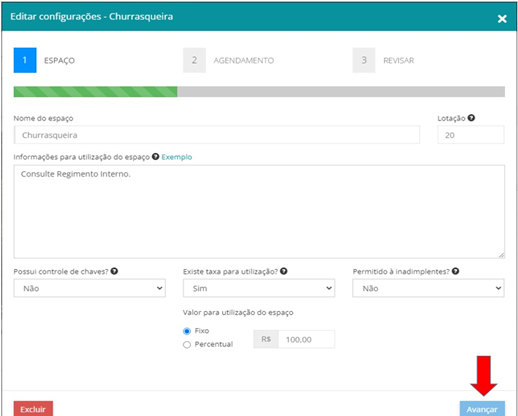Select the Fixo radio option
This screenshot has width=518, height=416.
click(x=187, y=331)
